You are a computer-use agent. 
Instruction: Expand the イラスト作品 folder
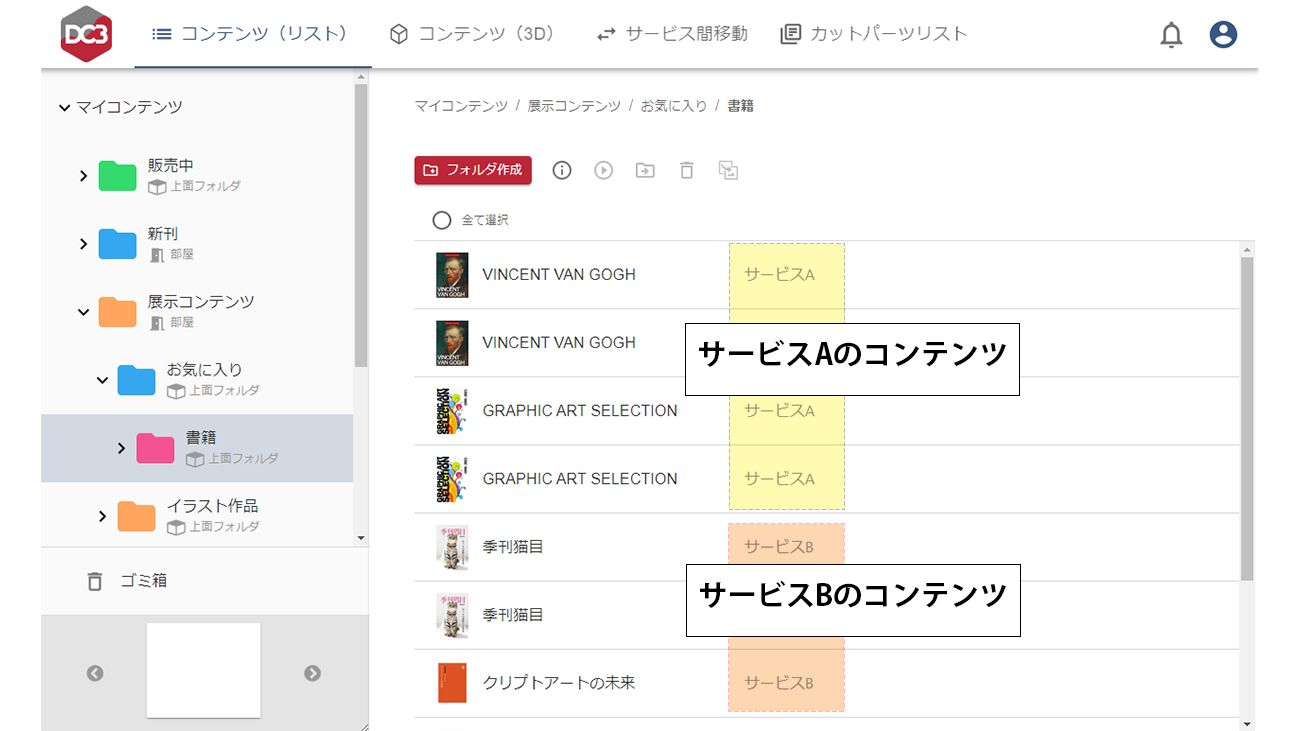click(103, 516)
